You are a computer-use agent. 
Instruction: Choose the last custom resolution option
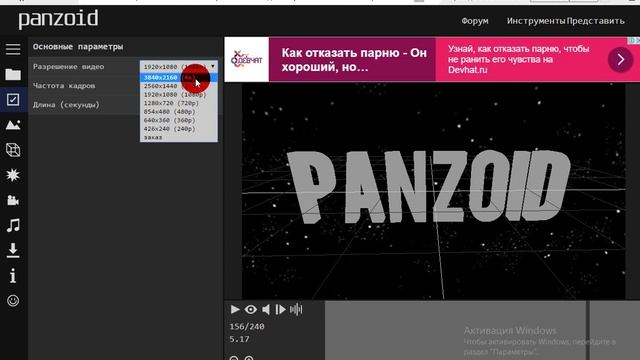[x=179, y=138]
